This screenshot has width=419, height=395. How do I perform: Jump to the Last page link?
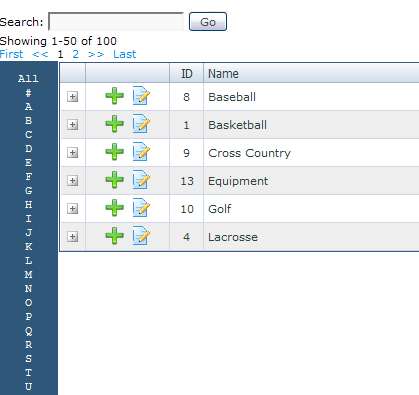pyautogui.click(x=124, y=54)
